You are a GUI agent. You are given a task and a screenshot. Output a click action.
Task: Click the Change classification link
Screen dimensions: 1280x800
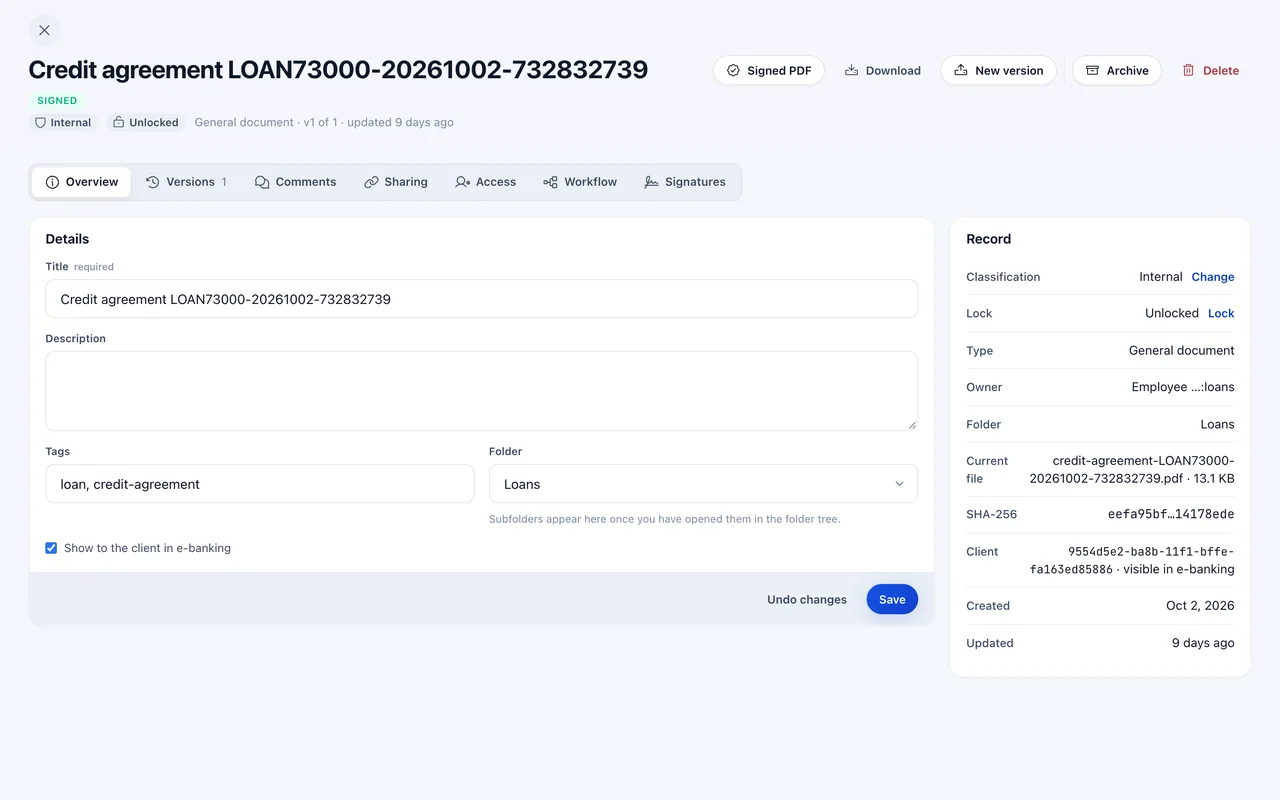click(x=1213, y=277)
